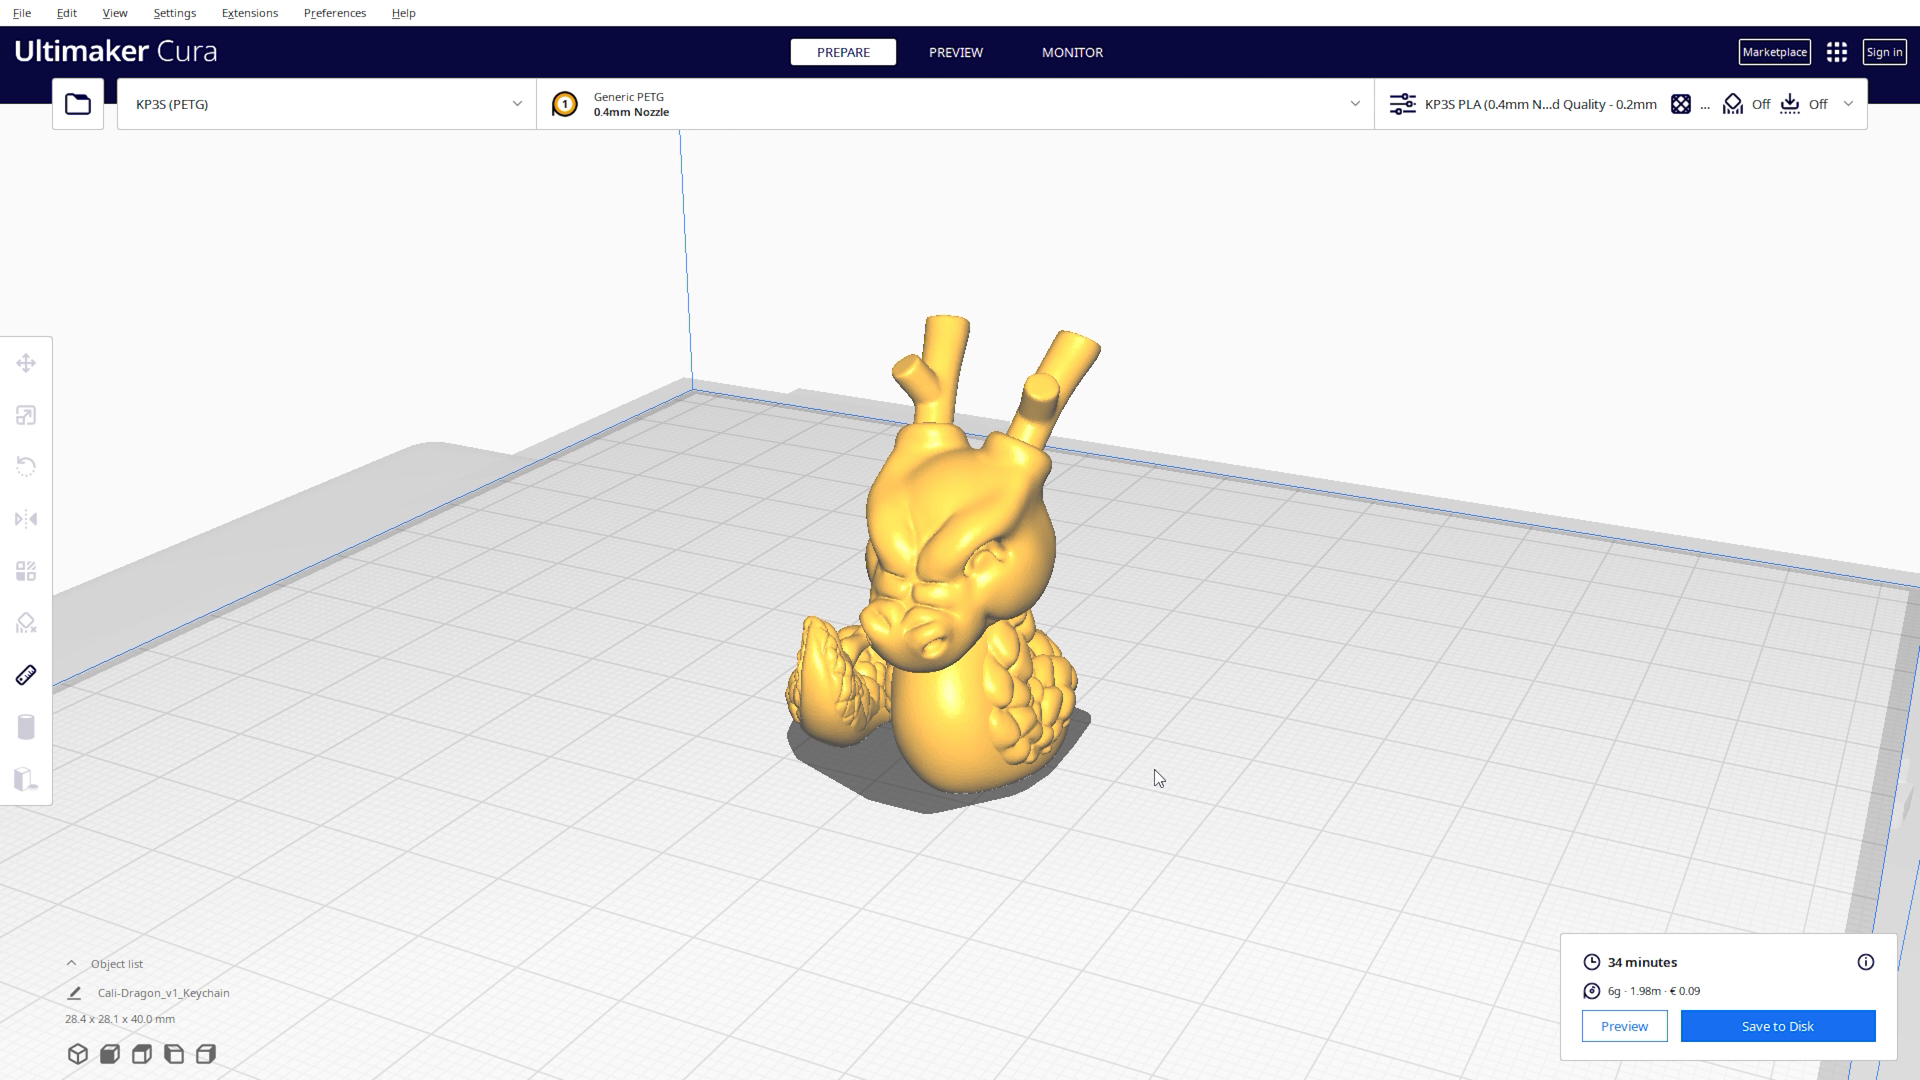Switch to front view cube
The height and width of the screenshot is (1080, 1920).
[x=110, y=1054]
